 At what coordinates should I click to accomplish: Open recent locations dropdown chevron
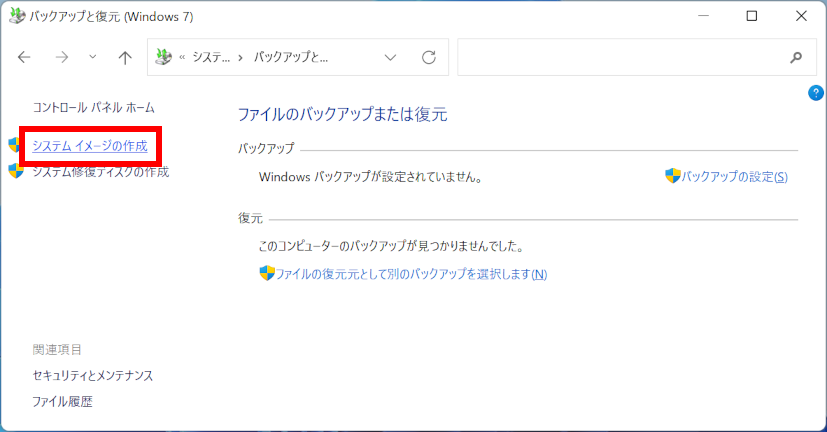coord(92,56)
